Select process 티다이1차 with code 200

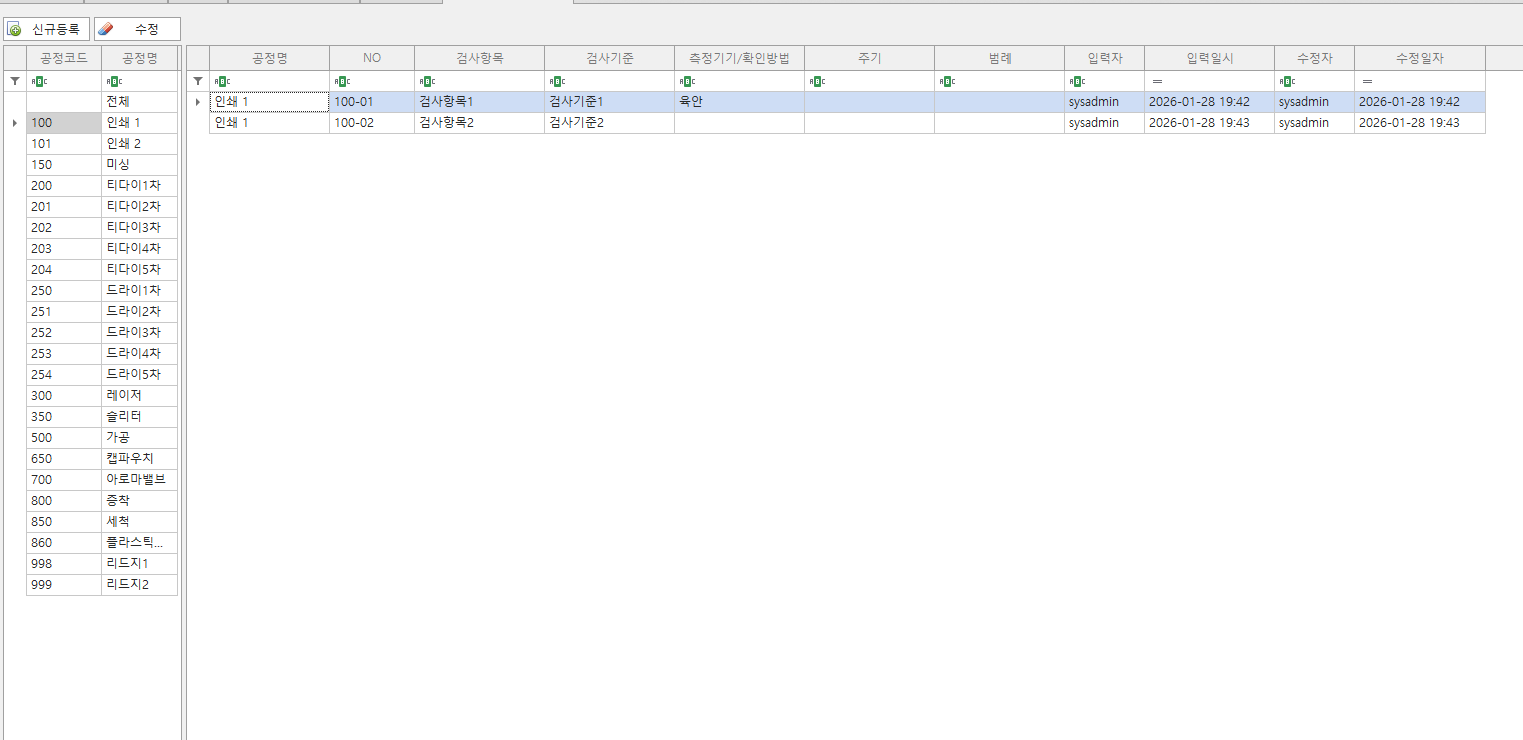(132, 186)
